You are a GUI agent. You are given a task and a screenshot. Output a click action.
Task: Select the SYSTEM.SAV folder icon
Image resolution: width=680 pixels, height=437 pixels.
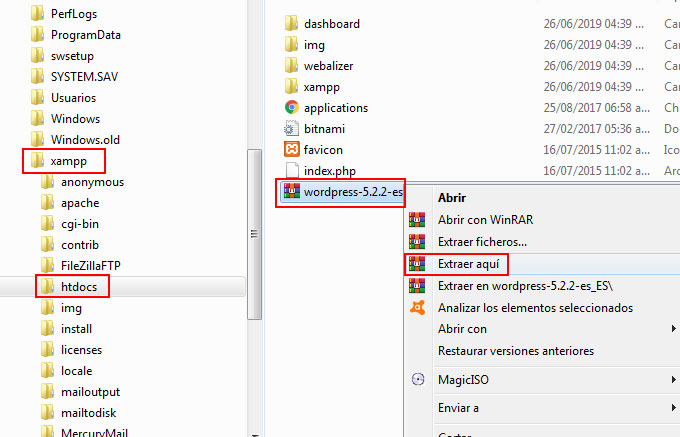37,77
